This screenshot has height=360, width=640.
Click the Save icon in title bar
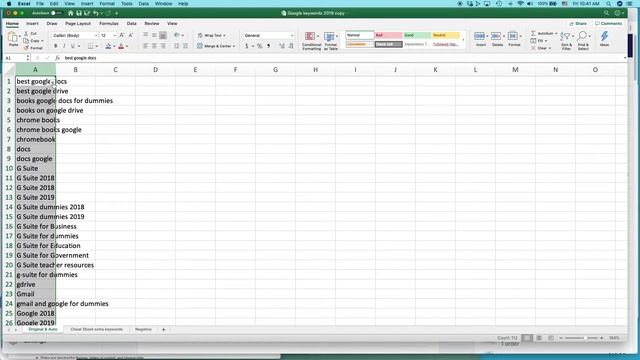[79, 13]
